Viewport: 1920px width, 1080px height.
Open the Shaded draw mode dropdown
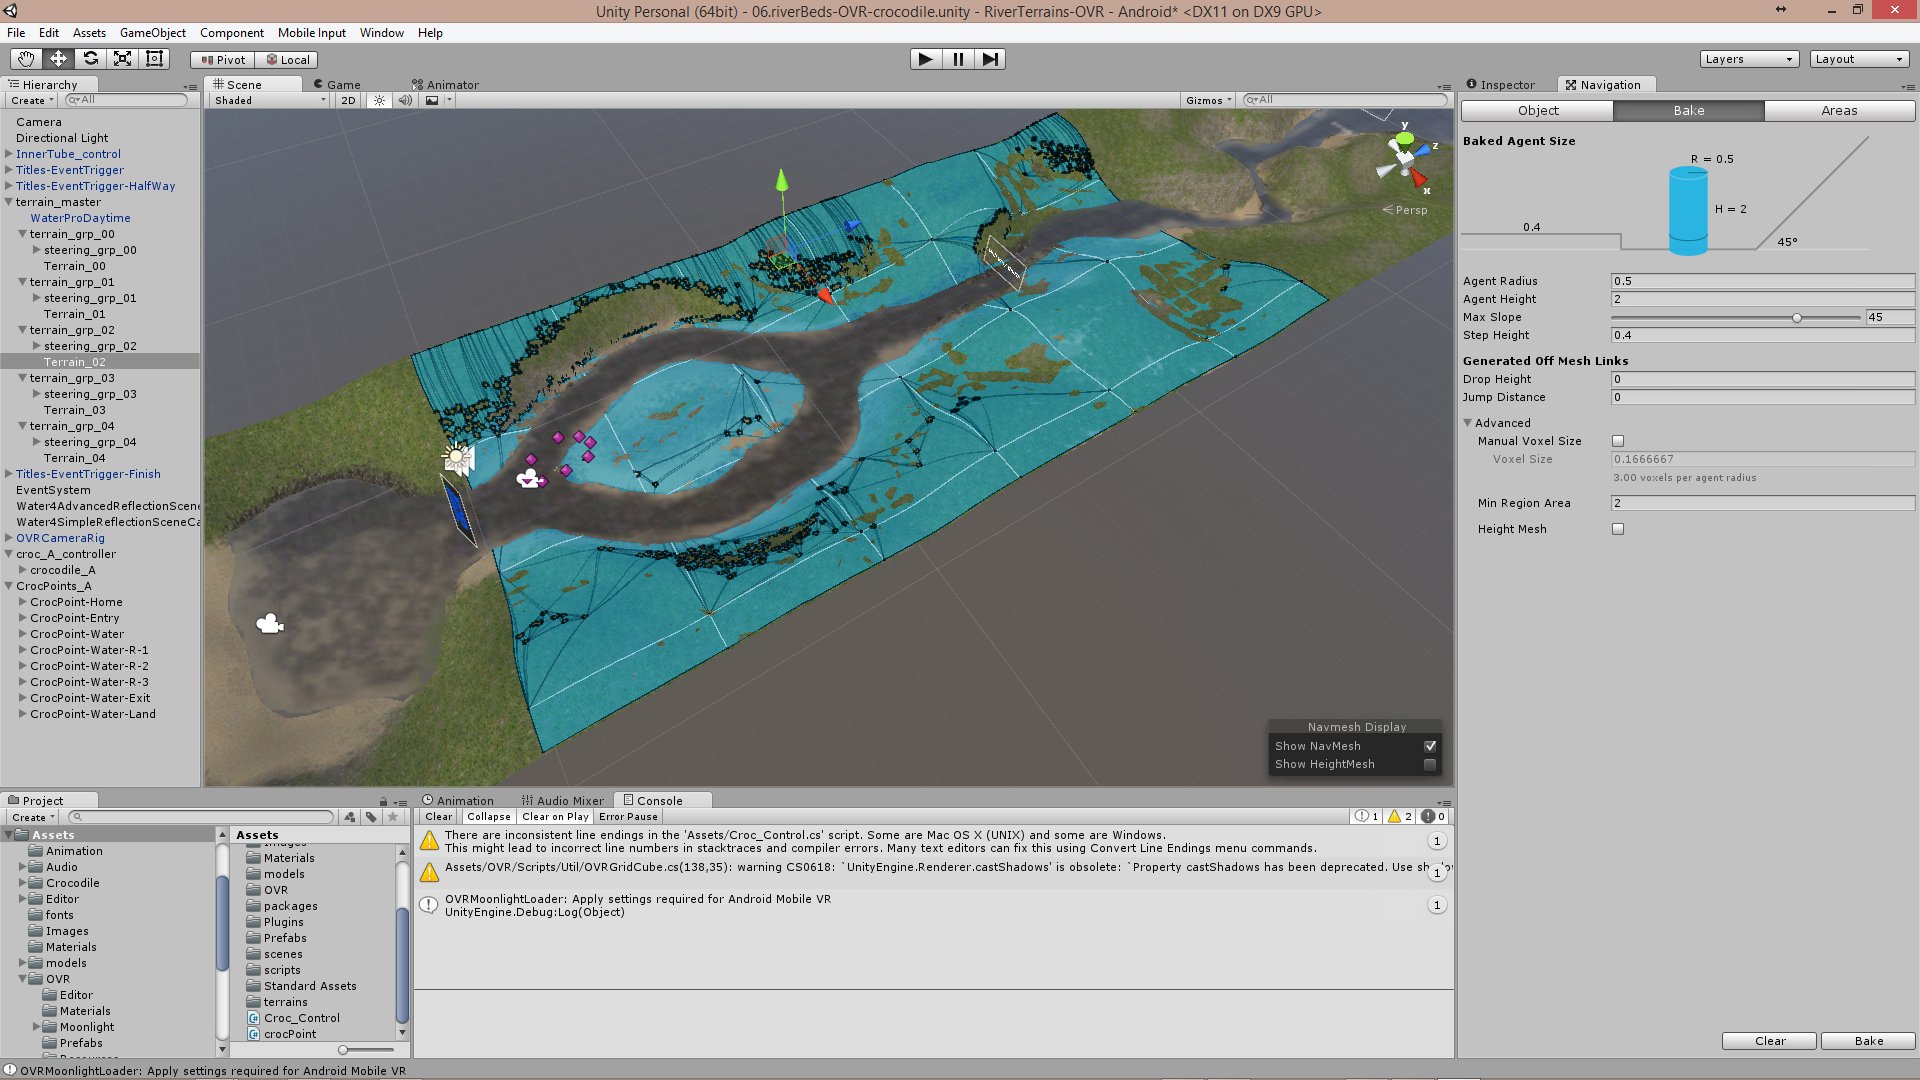269,100
